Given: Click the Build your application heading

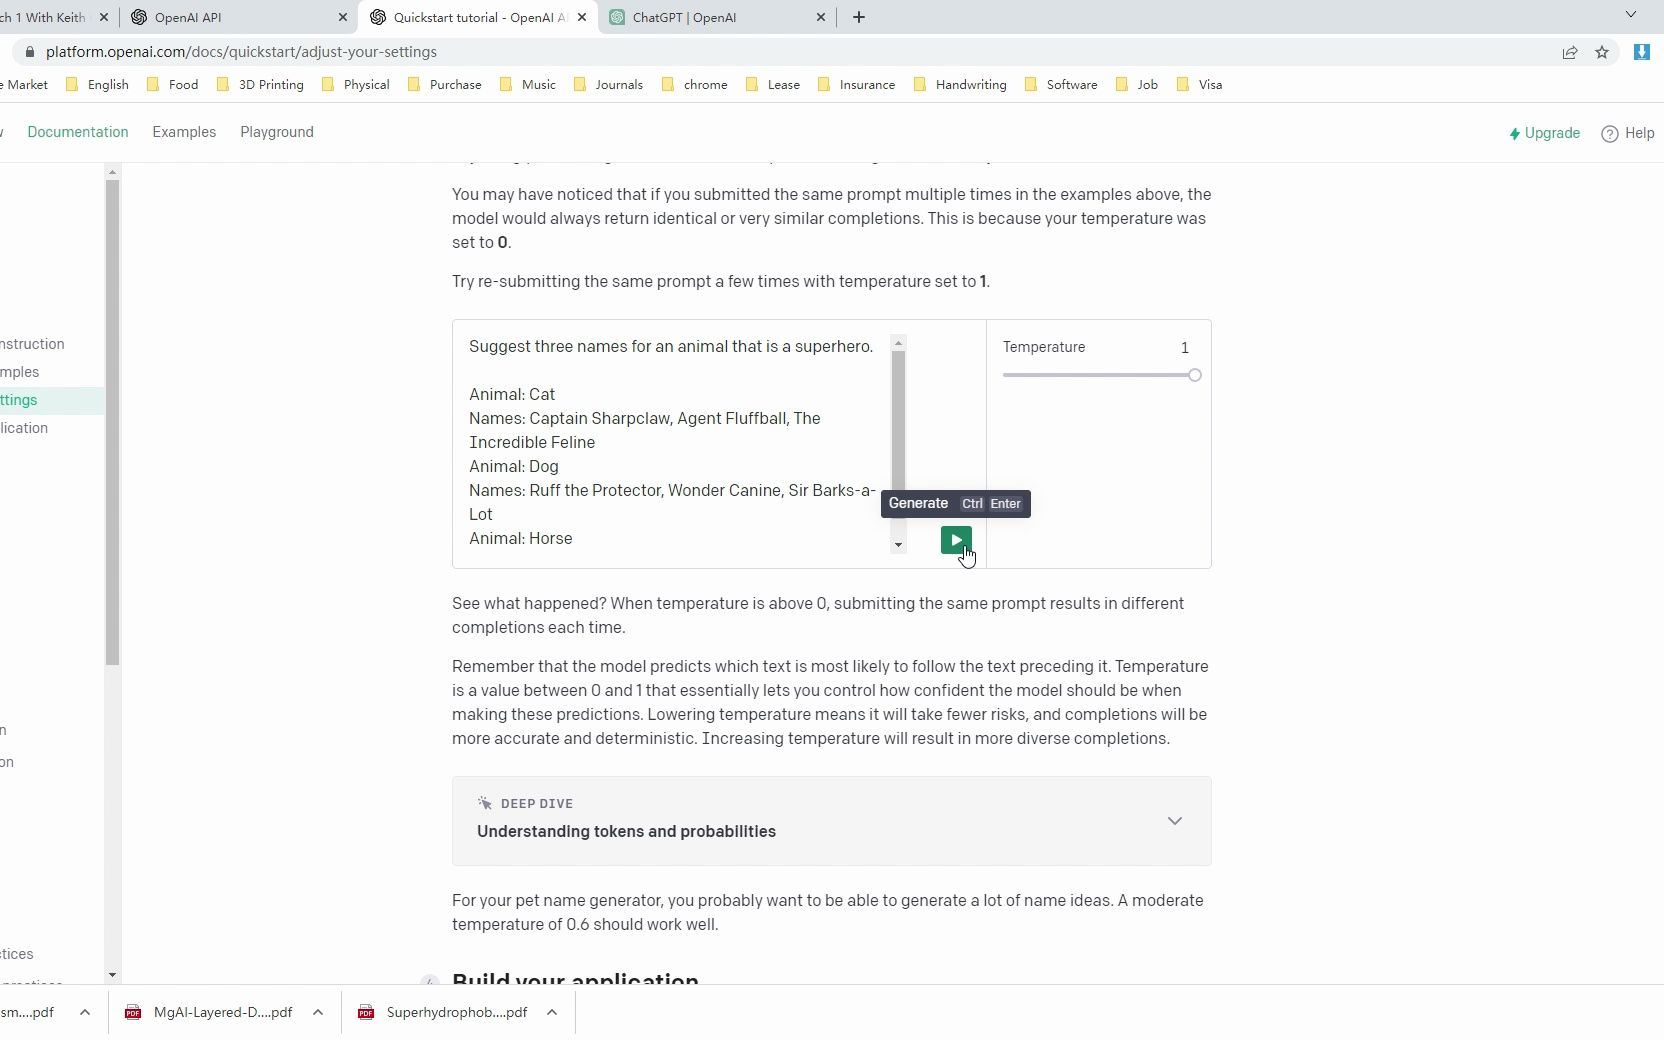Looking at the screenshot, I should [x=575, y=980].
